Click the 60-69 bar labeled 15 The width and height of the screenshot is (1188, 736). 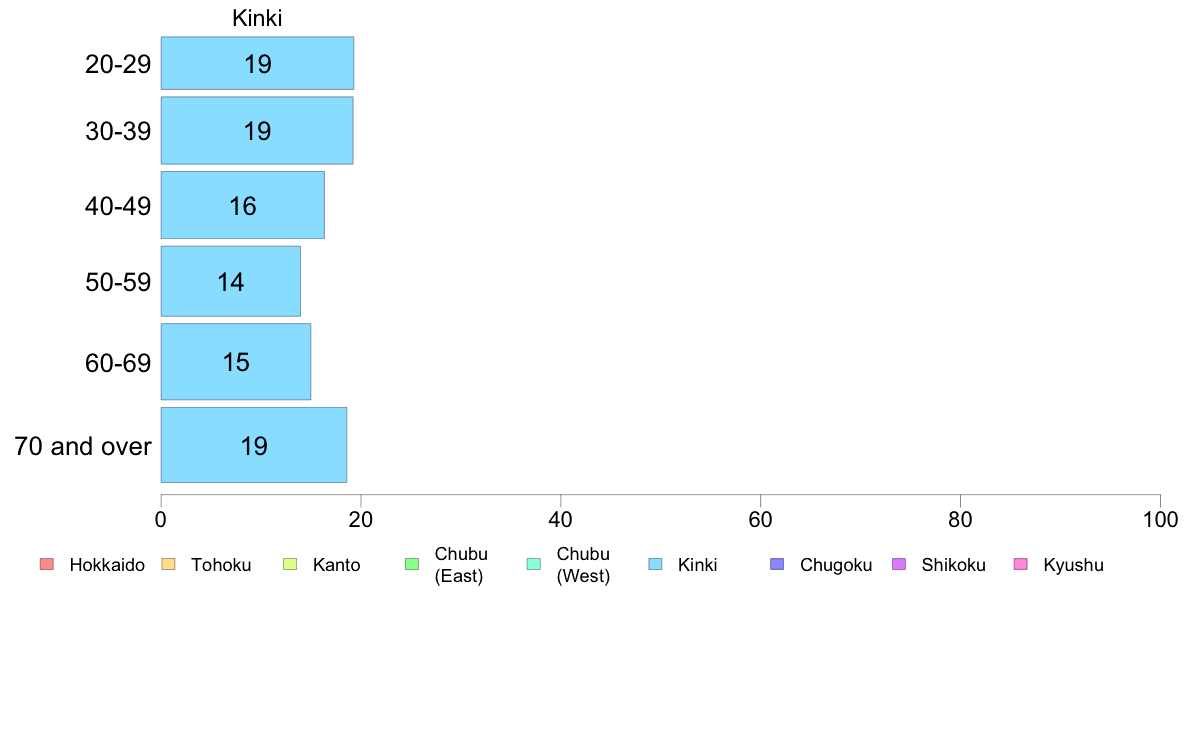tap(236, 362)
